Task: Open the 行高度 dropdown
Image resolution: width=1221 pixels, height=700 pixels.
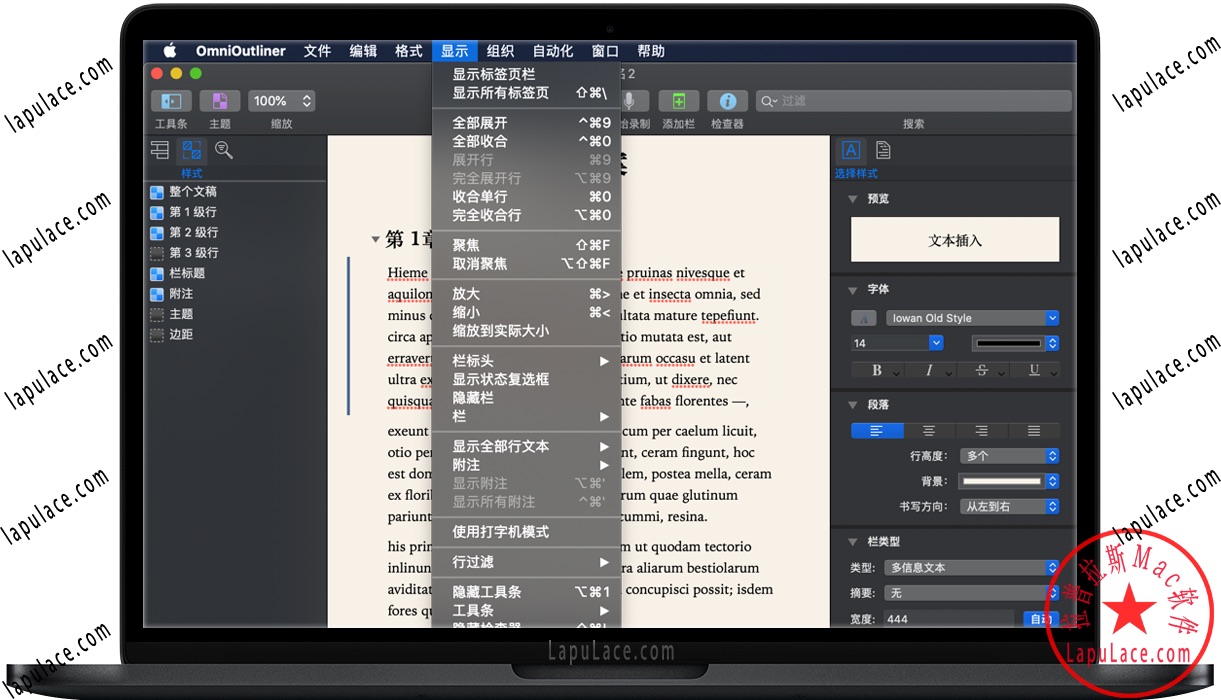Action: [x=1009, y=456]
